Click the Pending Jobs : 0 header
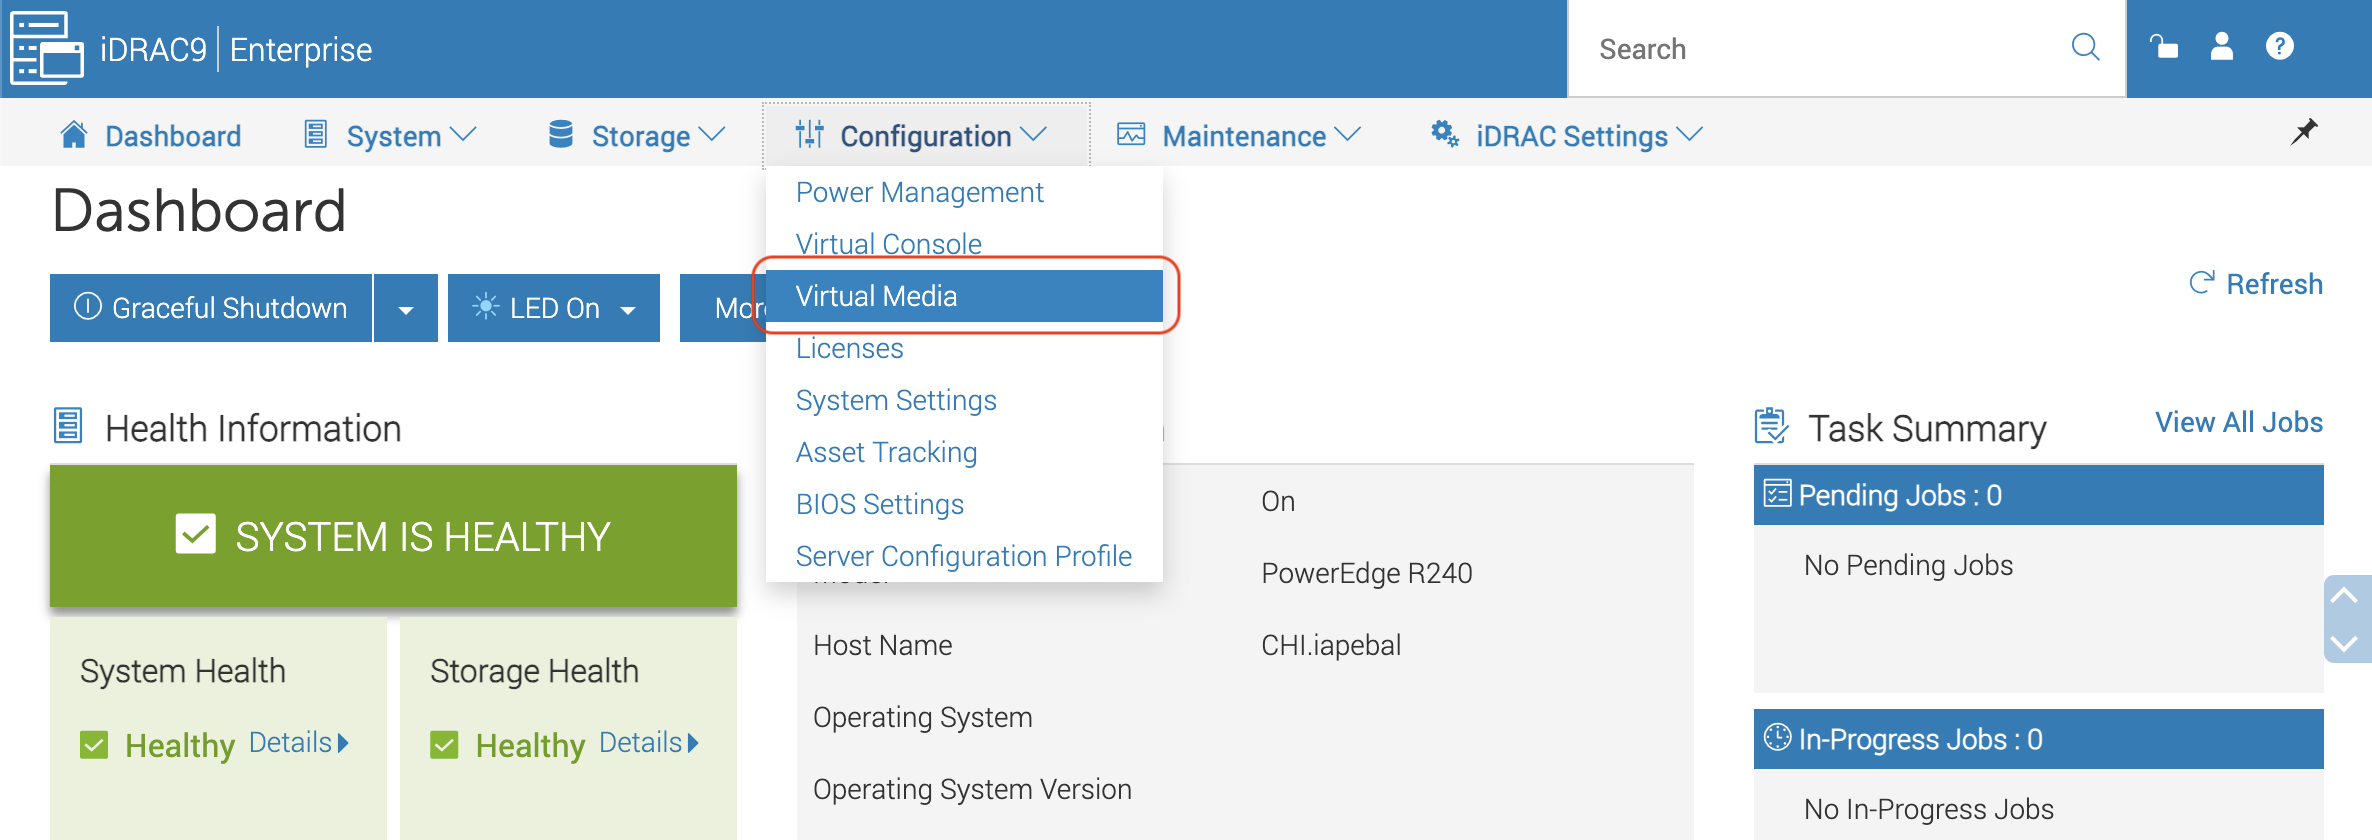Viewport: 2372px width, 840px height. coord(2038,495)
